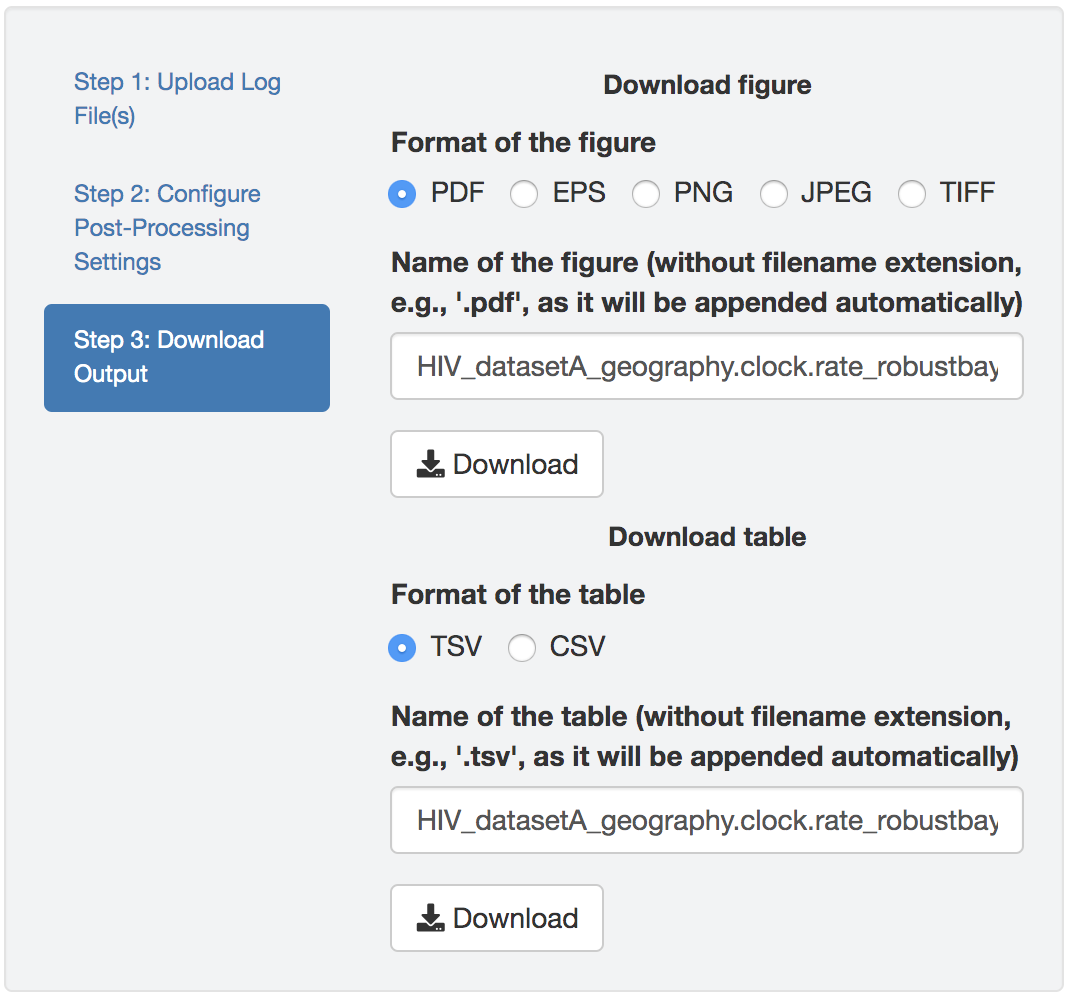Viewport: 1072px width, 998px height.
Task: Click the 'Format of the table' label
Action: tap(518, 595)
